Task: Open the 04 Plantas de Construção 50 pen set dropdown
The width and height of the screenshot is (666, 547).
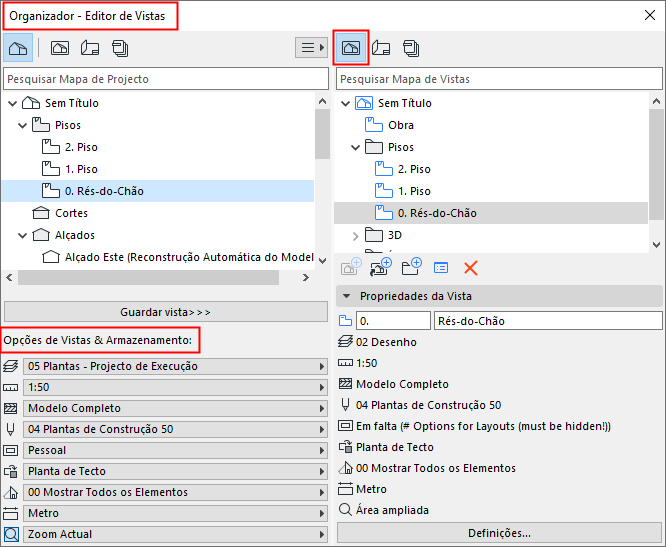Action: click(175, 429)
